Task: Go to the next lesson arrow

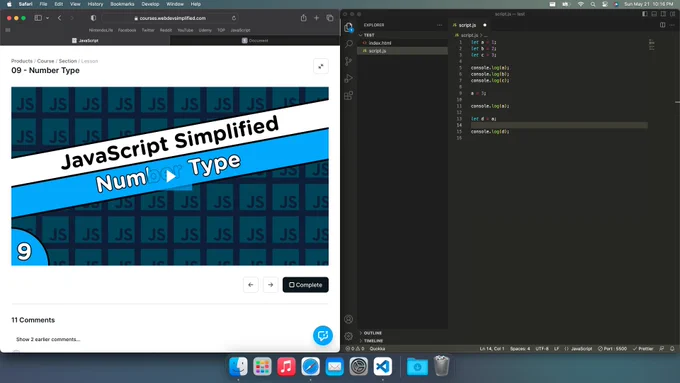Action: pos(270,285)
